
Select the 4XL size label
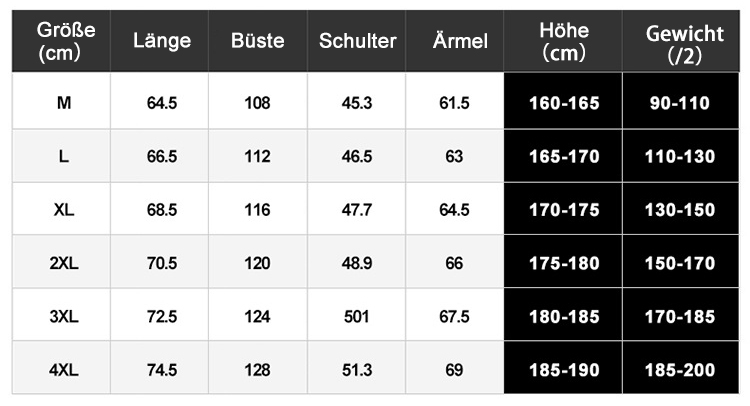pyautogui.click(x=64, y=370)
